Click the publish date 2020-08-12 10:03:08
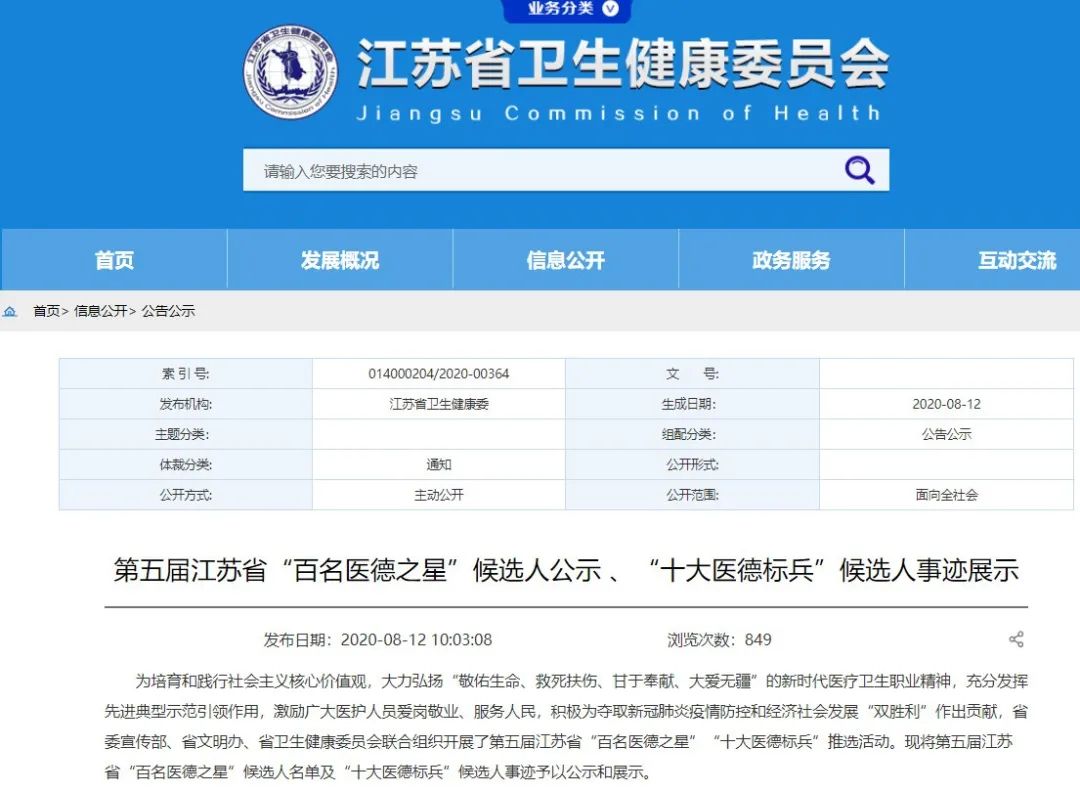Viewport: 1080px width, 792px height. tap(377, 640)
